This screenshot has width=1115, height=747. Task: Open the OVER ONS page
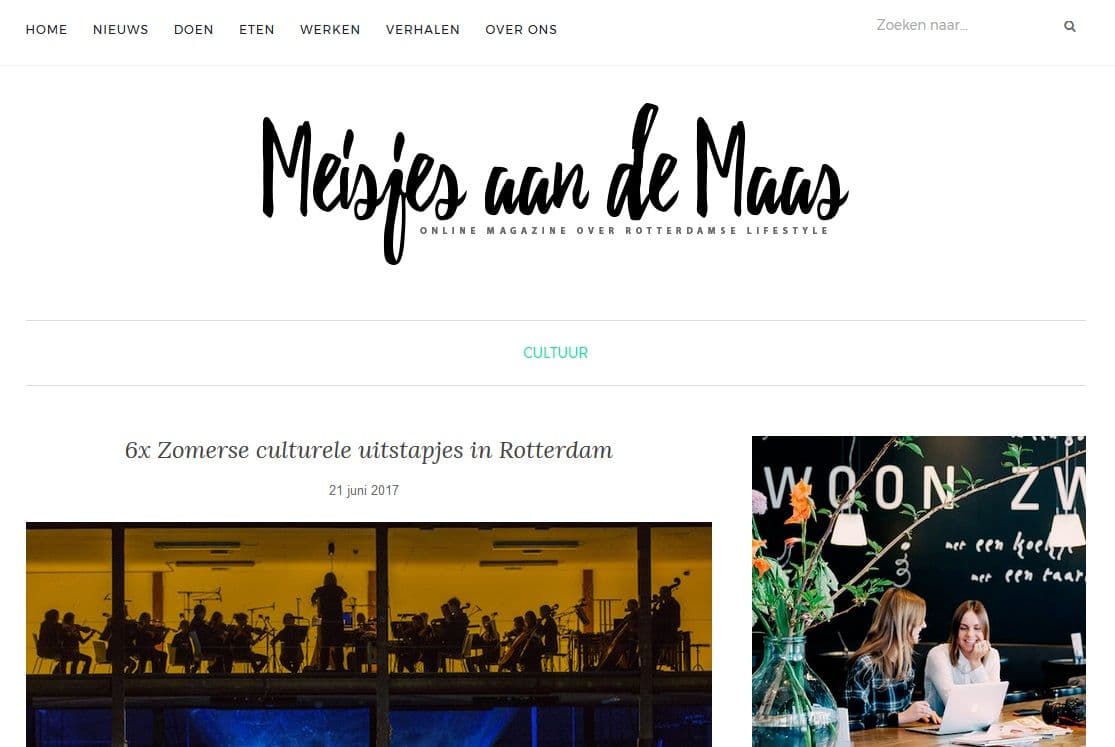(521, 30)
